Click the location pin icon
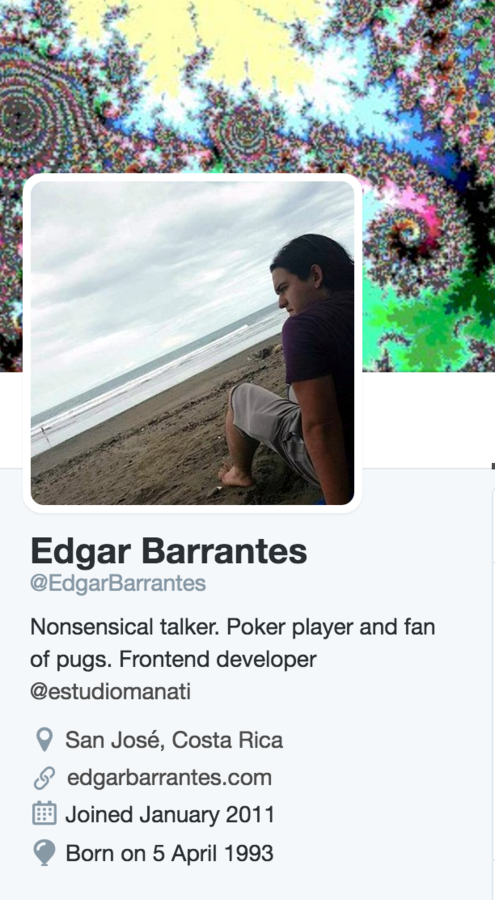Screen dimensions: 495x900 click(x=44, y=740)
